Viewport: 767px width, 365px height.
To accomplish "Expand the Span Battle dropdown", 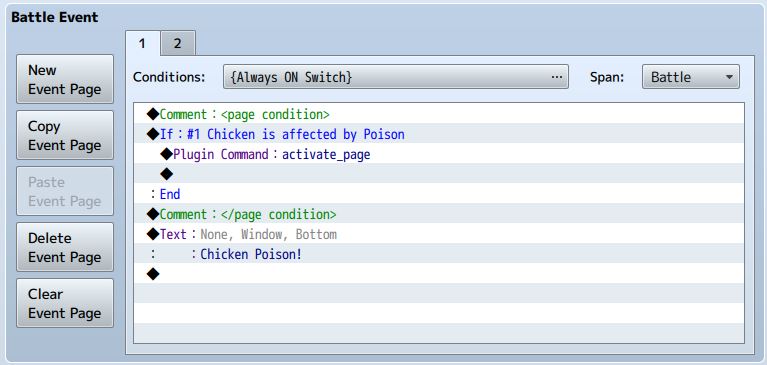I will [x=691, y=77].
